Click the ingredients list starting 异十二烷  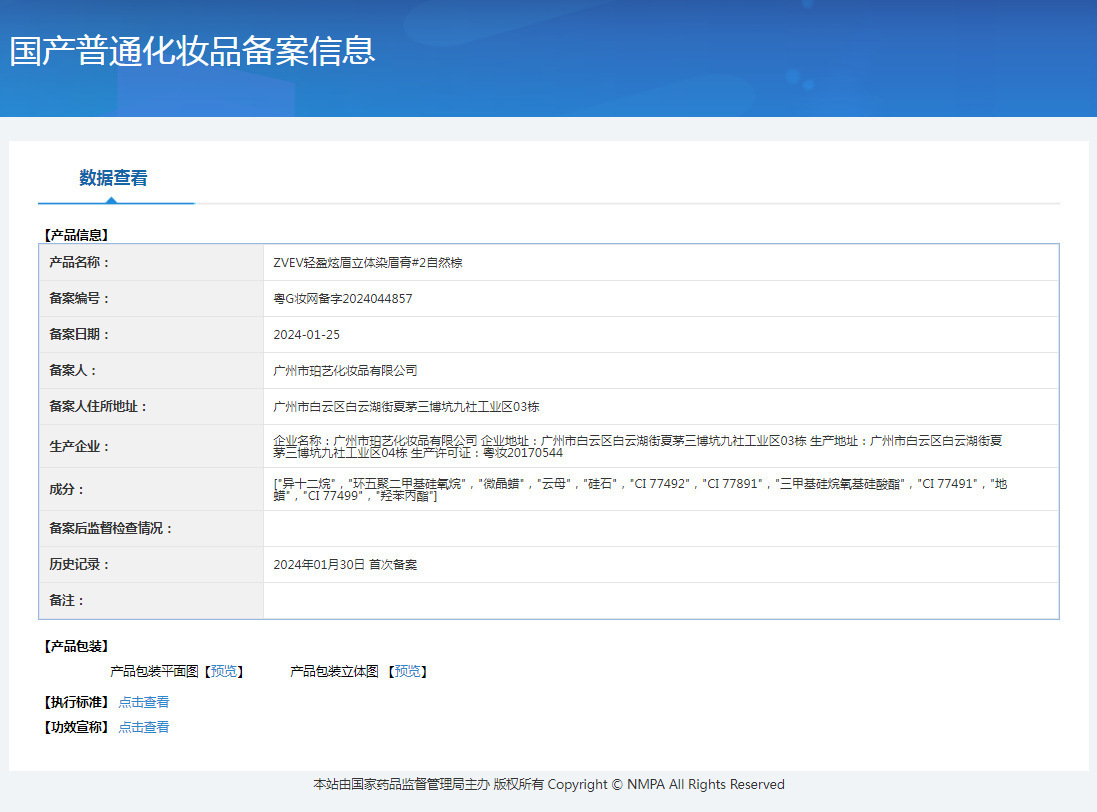point(640,490)
